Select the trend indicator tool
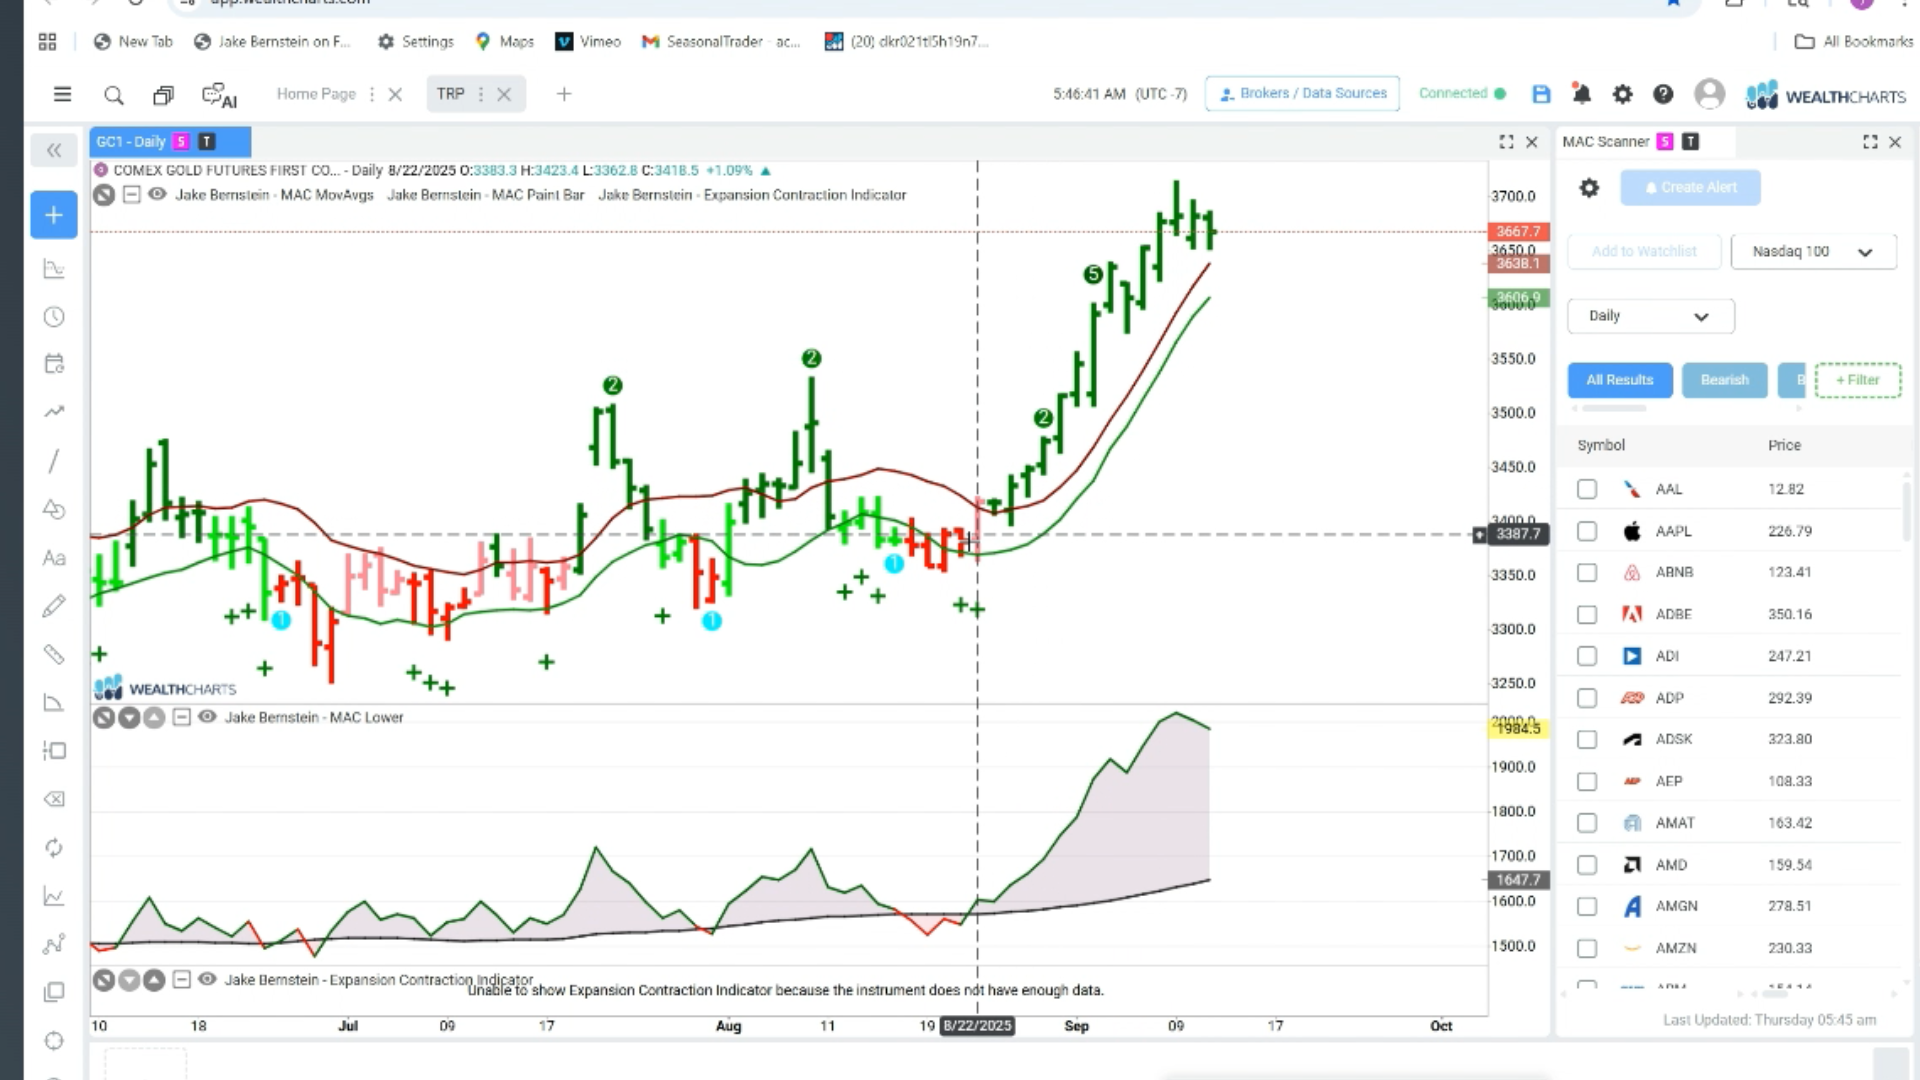The image size is (1920, 1080). (54, 411)
